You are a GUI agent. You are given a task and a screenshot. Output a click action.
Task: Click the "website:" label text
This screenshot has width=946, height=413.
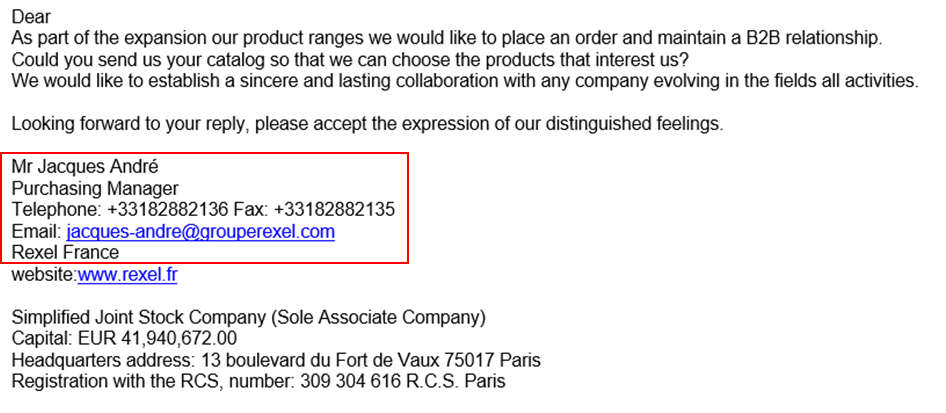click(x=45, y=275)
